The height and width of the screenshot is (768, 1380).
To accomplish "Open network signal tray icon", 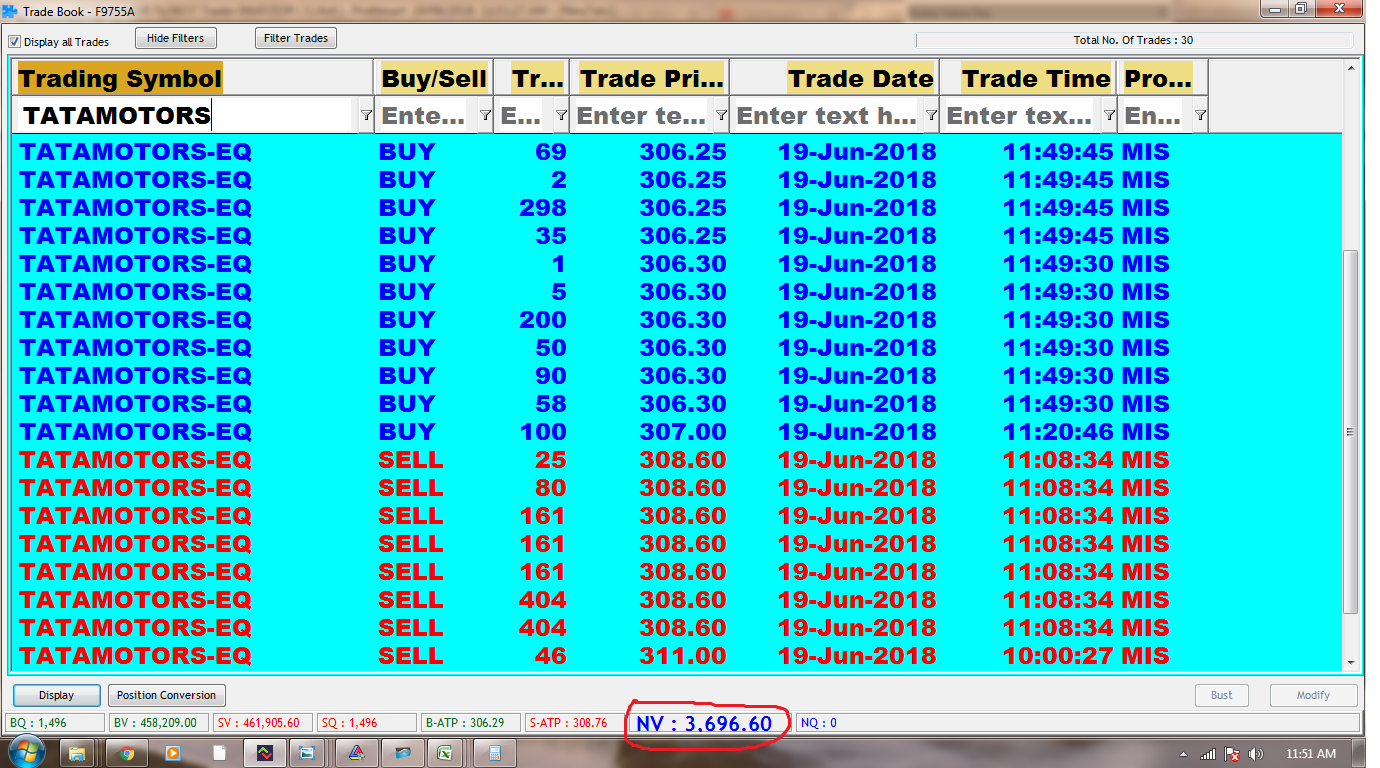I will click(1208, 754).
